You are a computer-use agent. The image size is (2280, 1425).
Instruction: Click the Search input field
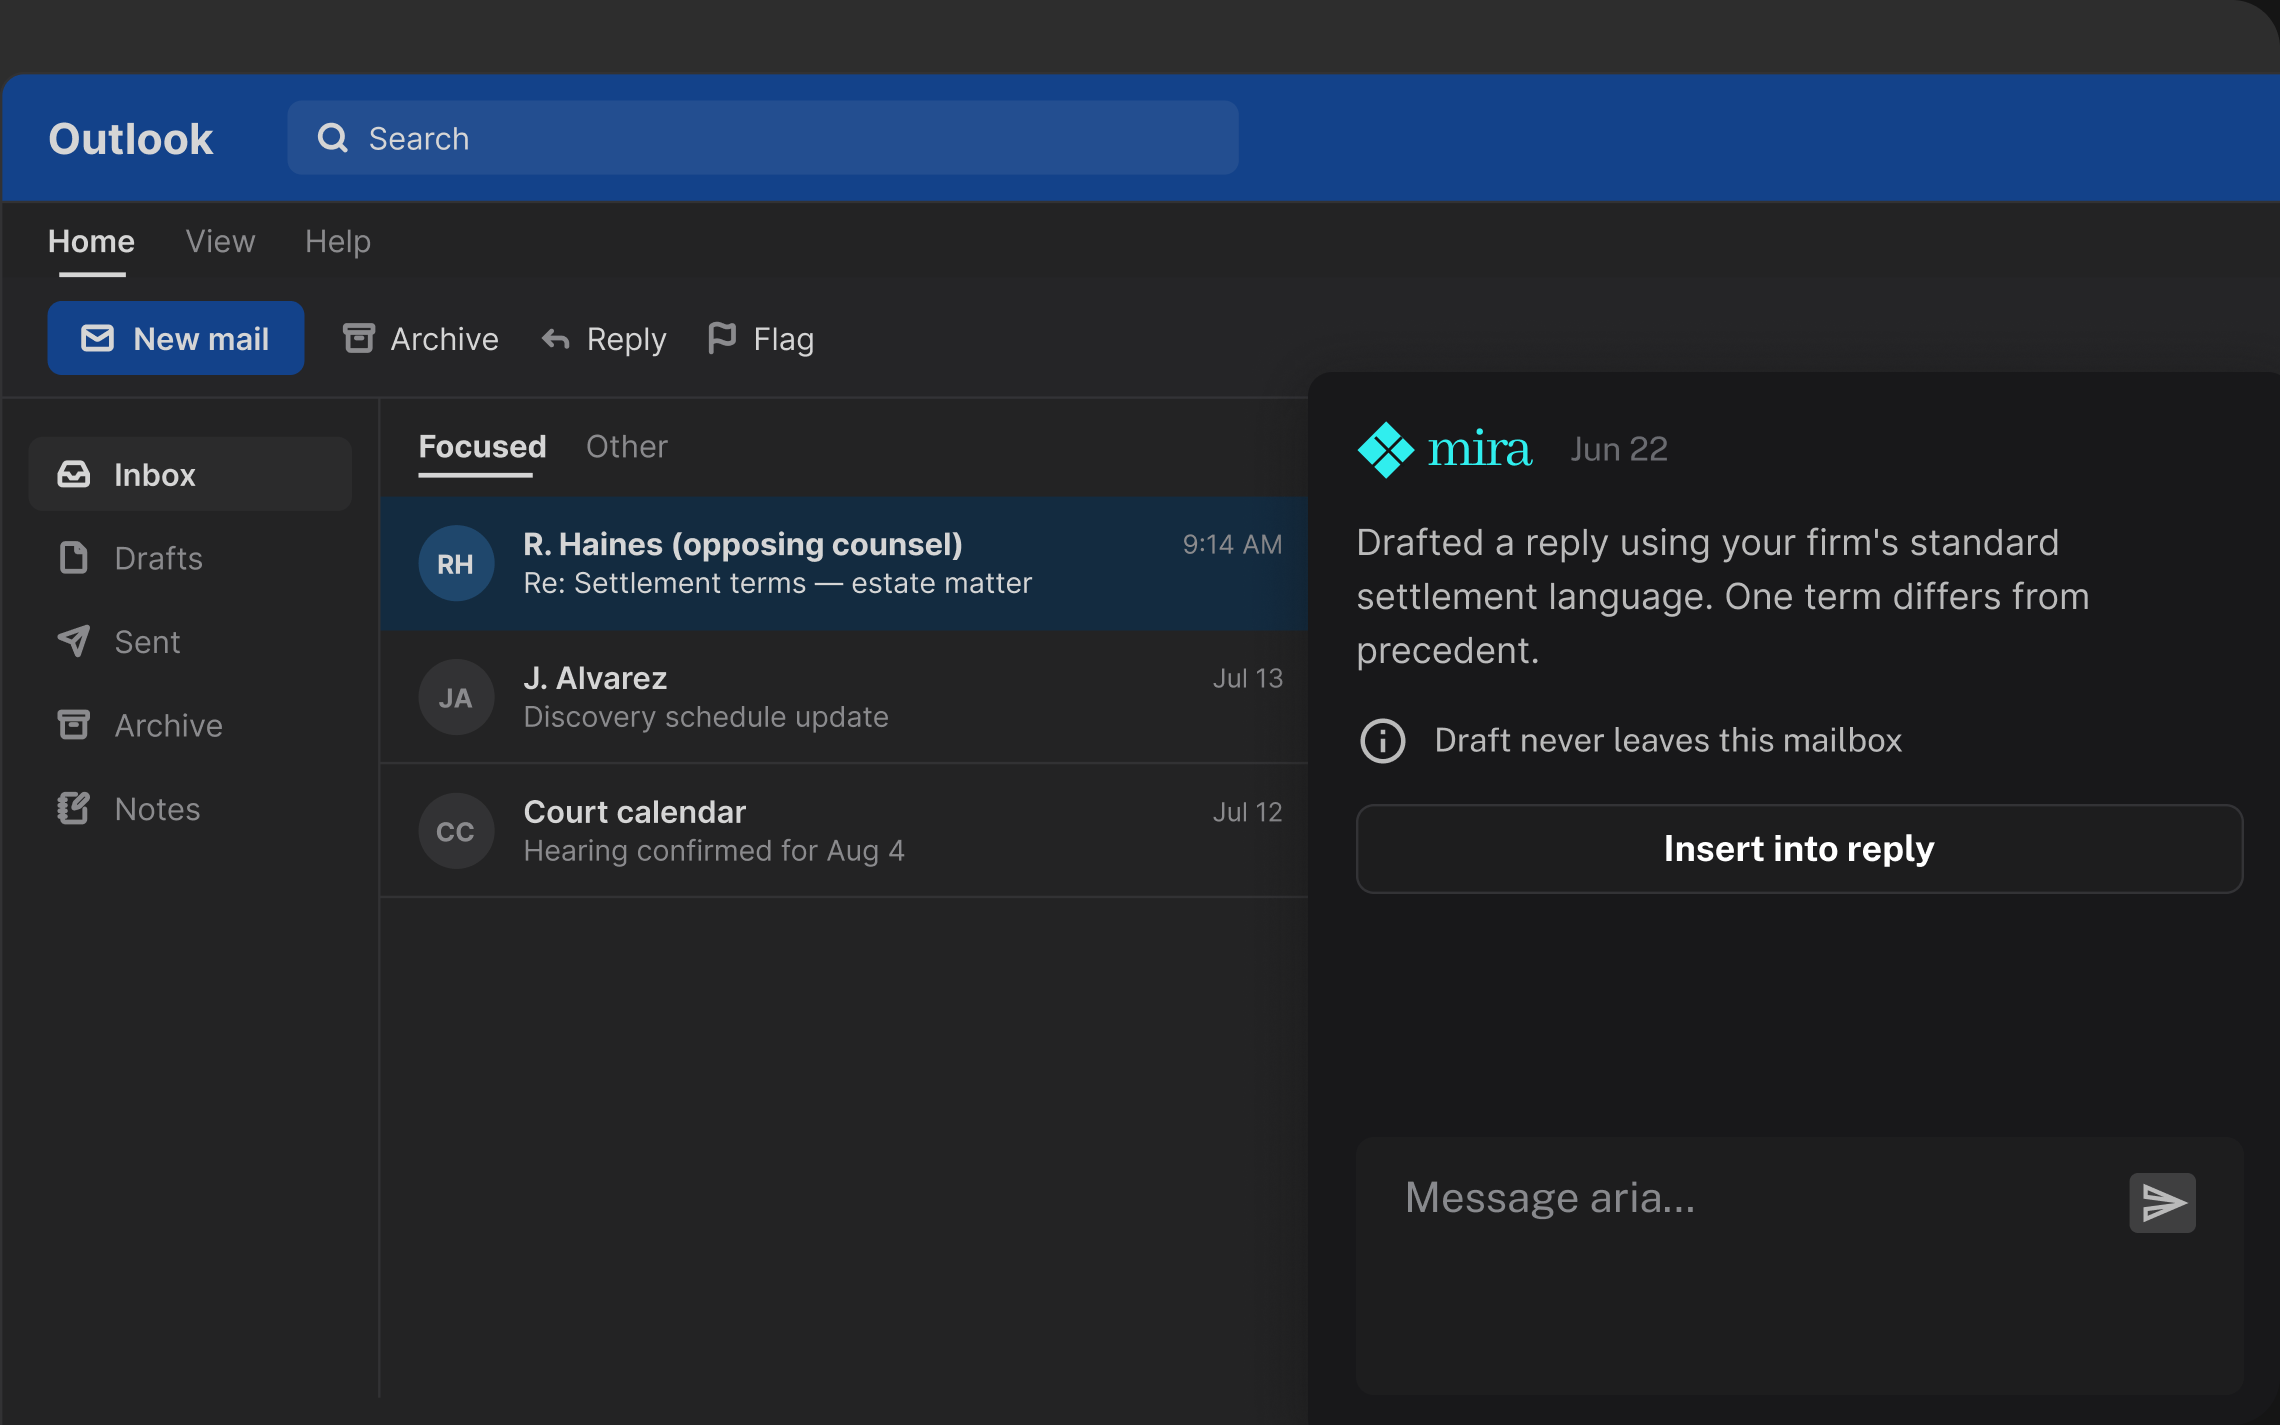click(763, 138)
